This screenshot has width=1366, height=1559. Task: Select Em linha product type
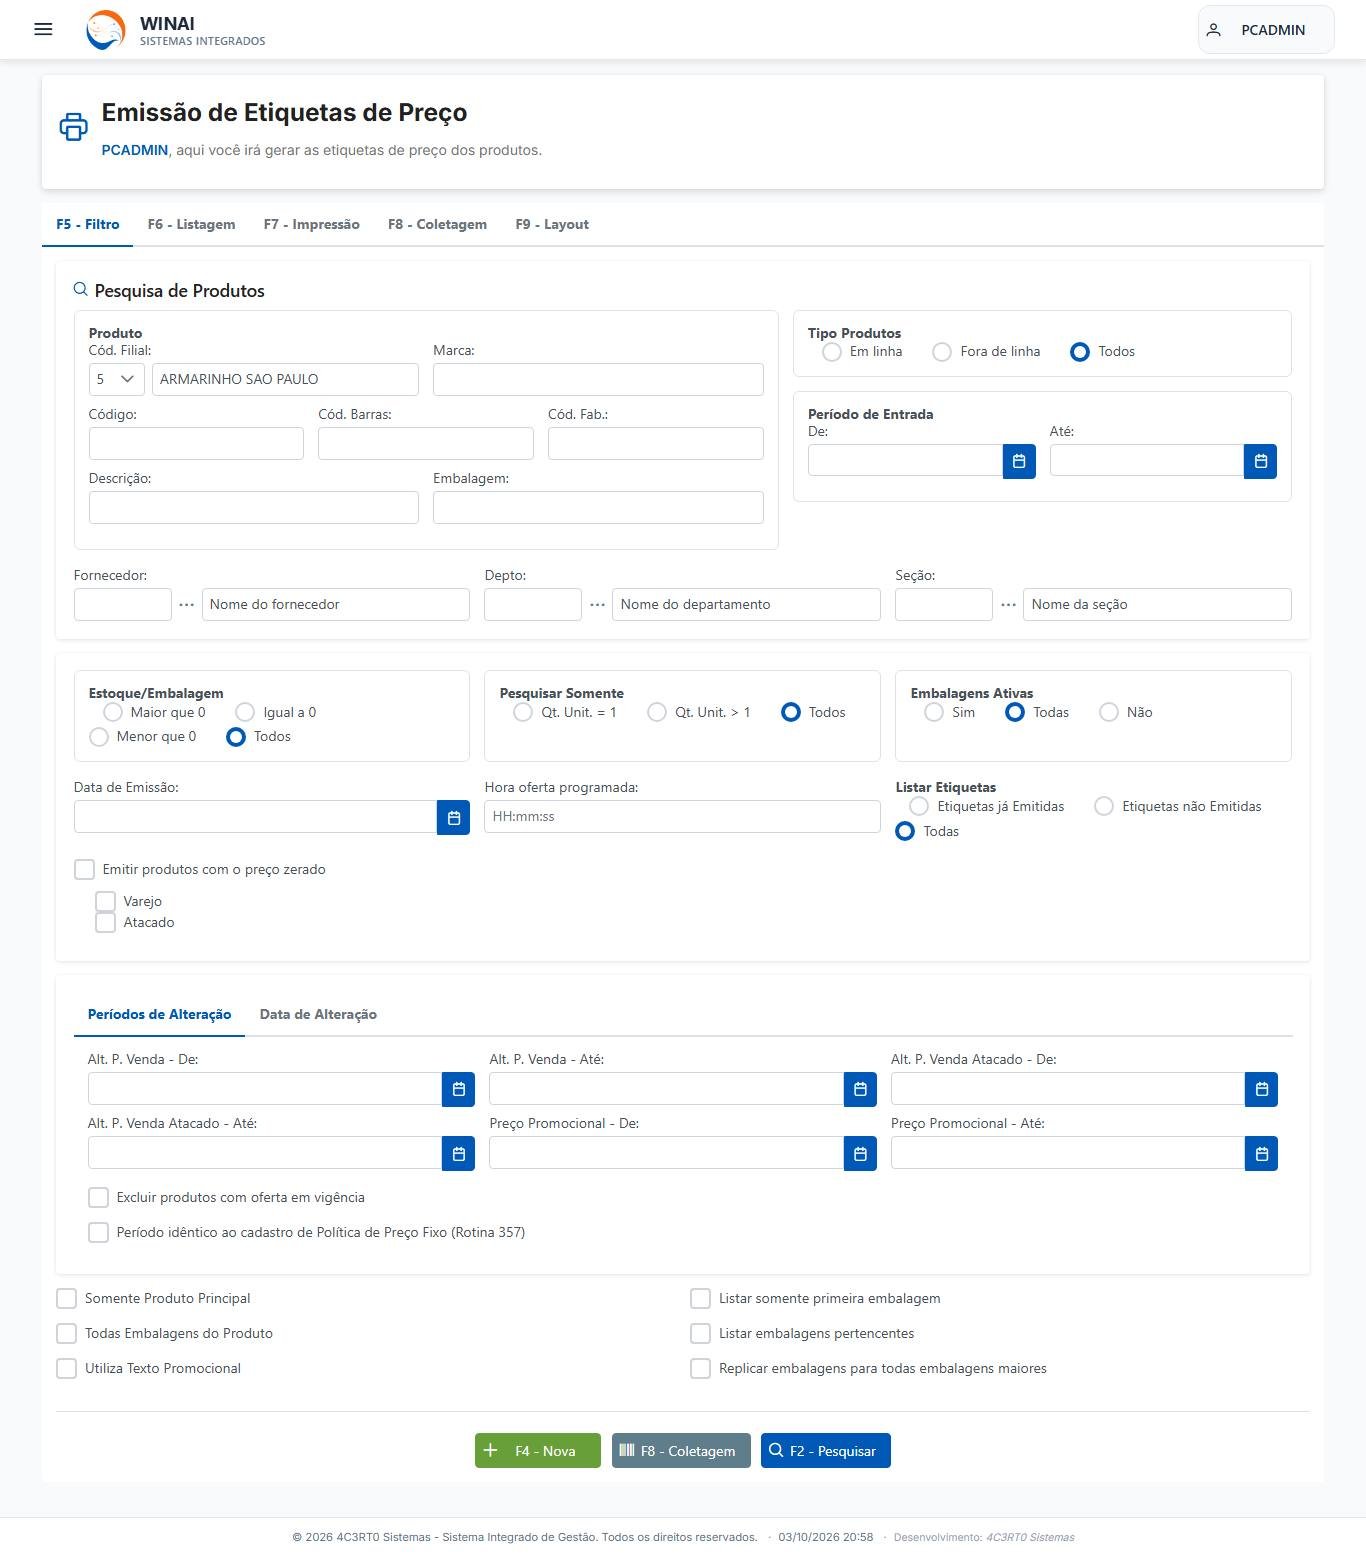(832, 352)
